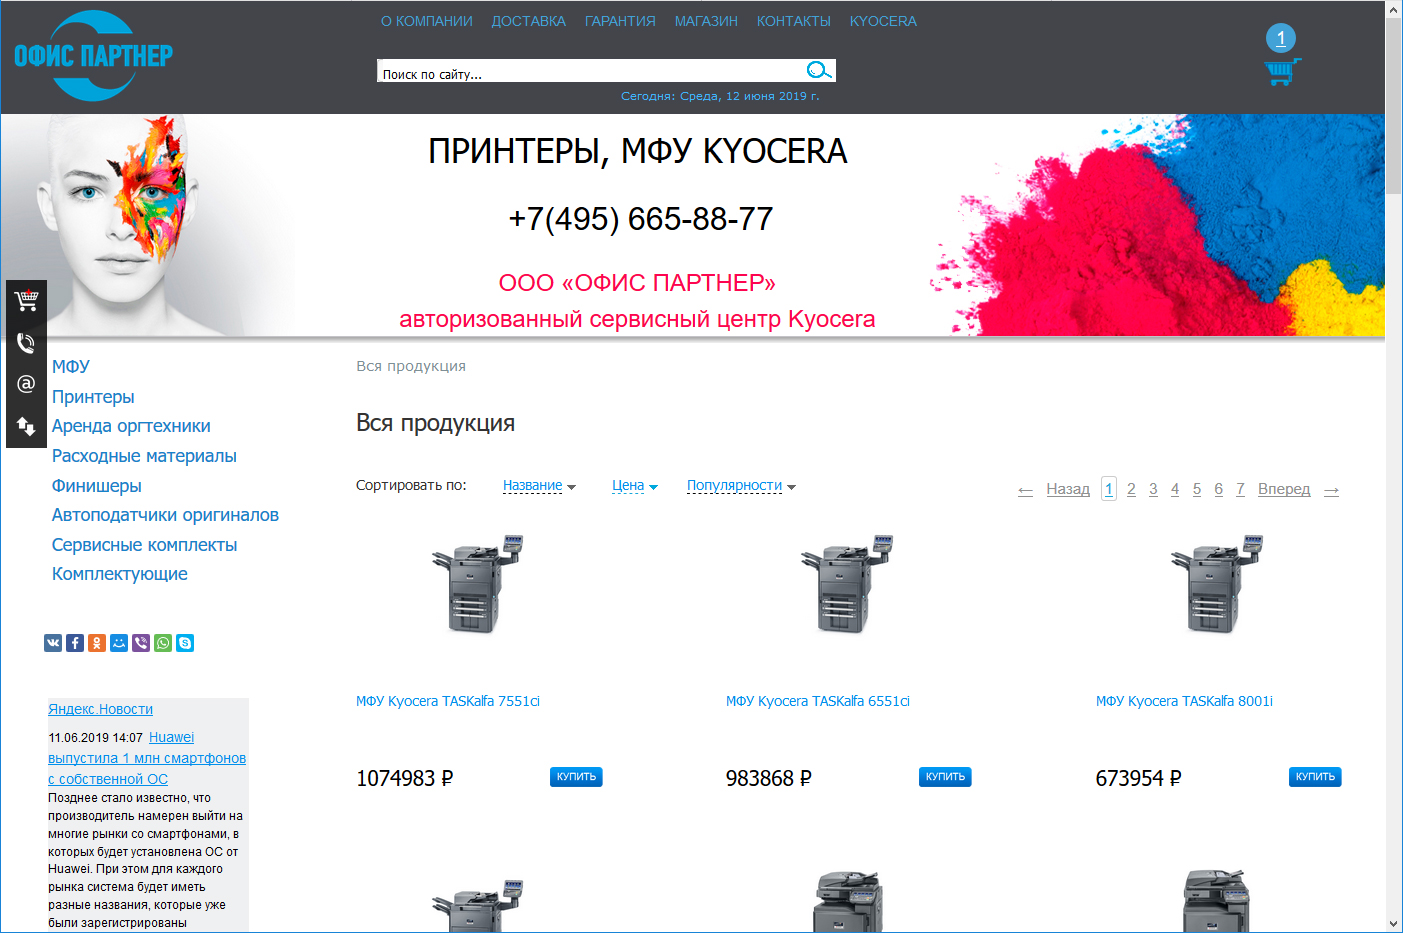Sort by Название dropdown
Image resolution: width=1403 pixels, height=933 pixels.
coord(539,486)
